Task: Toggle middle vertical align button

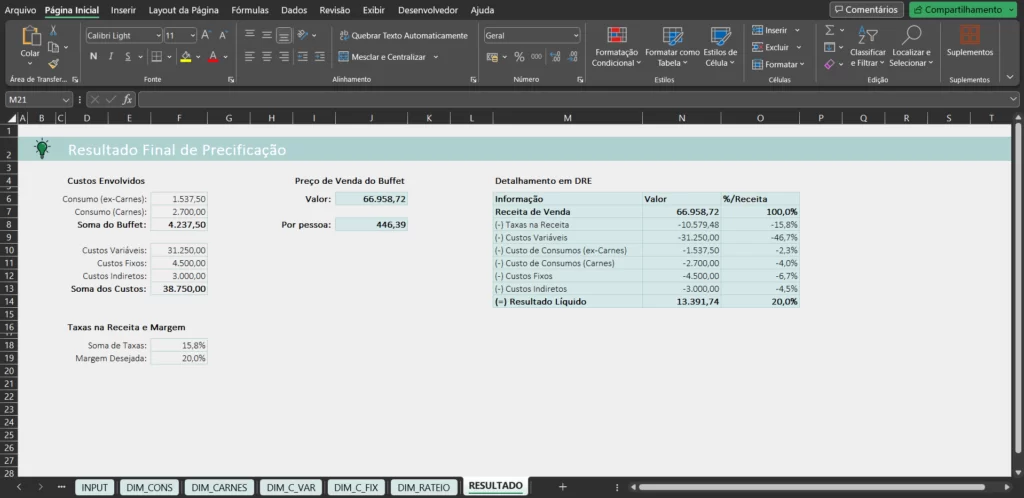Action: pos(266,35)
